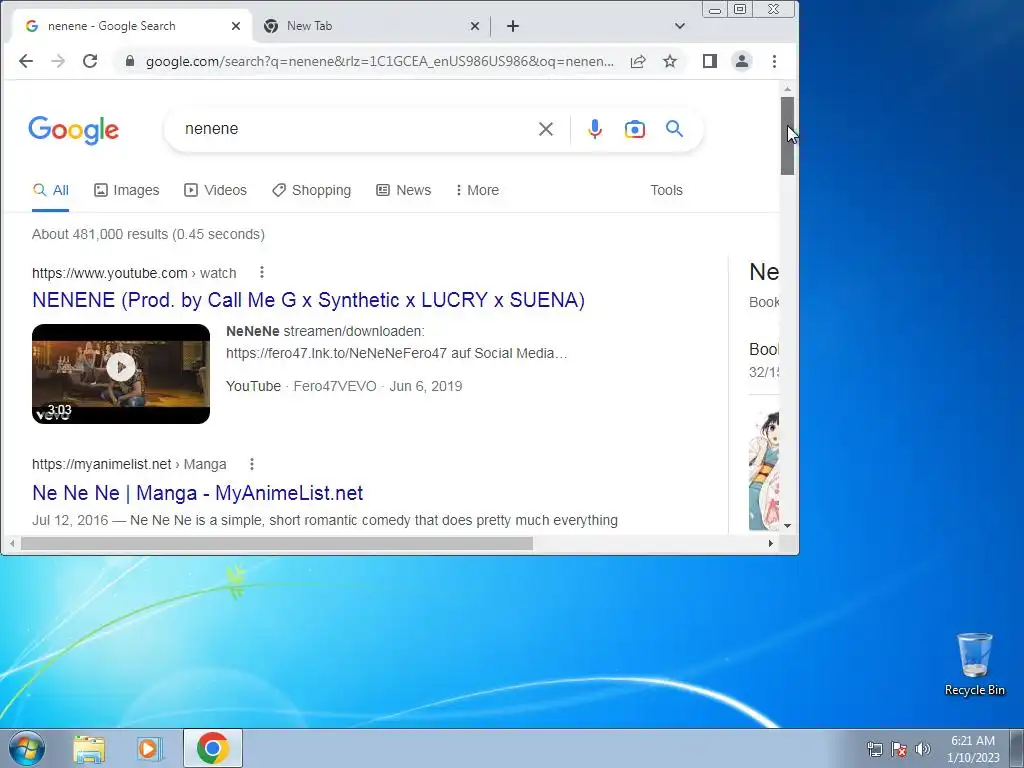The width and height of the screenshot is (1024, 768).
Task: Close the New Tab tab
Action: pos(475,26)
